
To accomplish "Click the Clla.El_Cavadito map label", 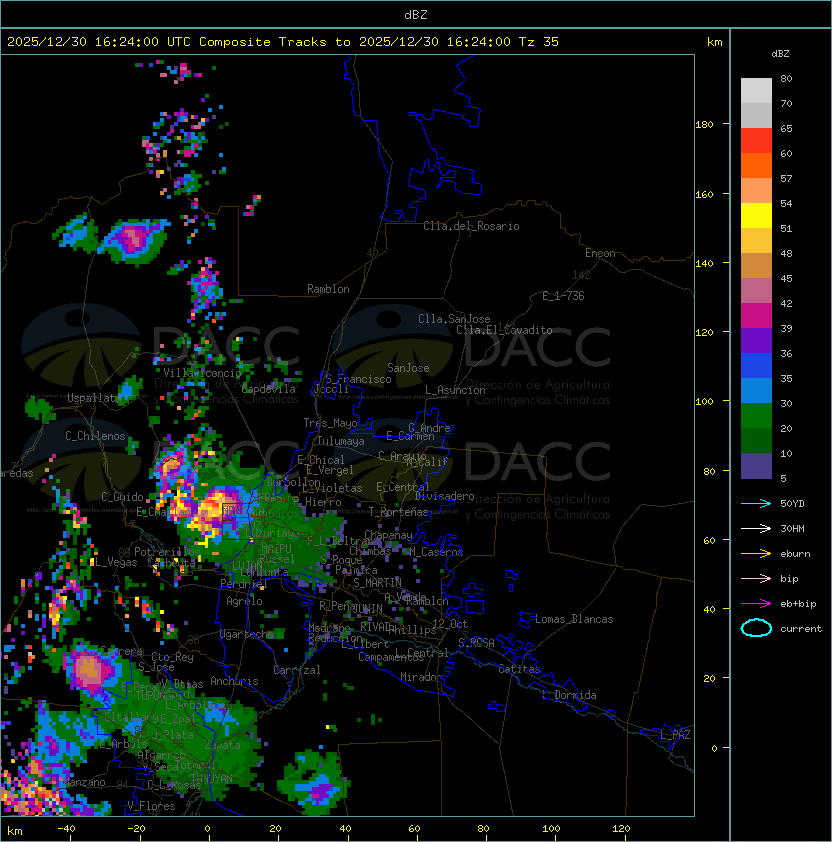I will [504, 330].
